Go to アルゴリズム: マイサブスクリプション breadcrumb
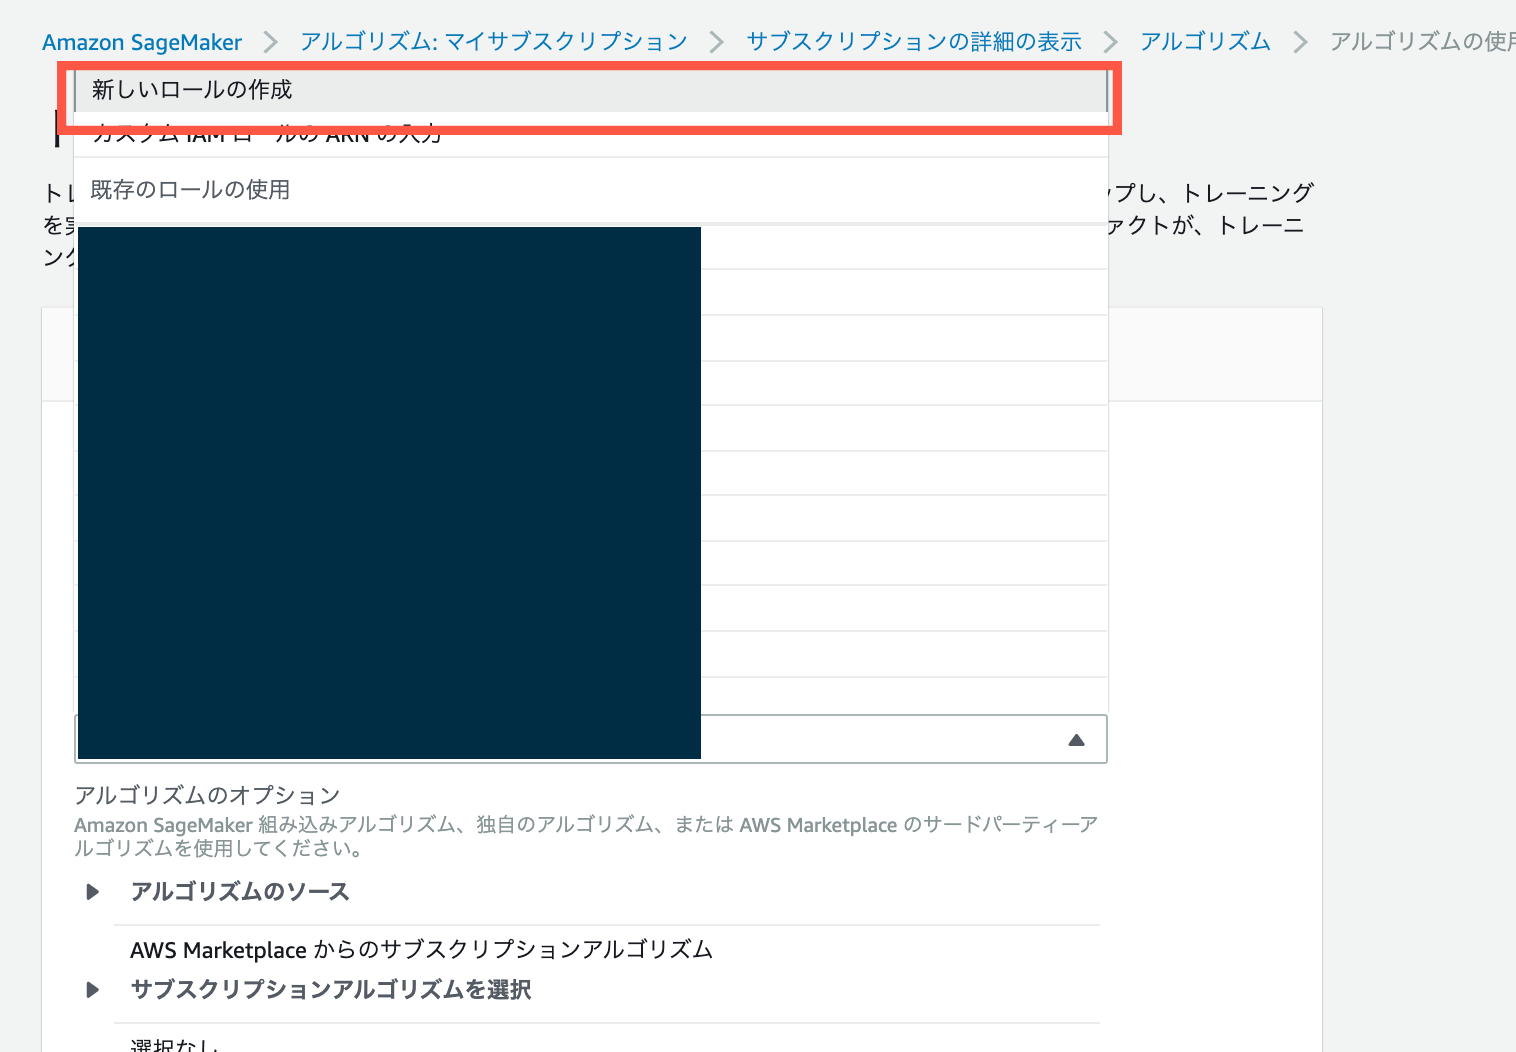Screen dimensions: 1516x1052 click(x=494, y=42)
